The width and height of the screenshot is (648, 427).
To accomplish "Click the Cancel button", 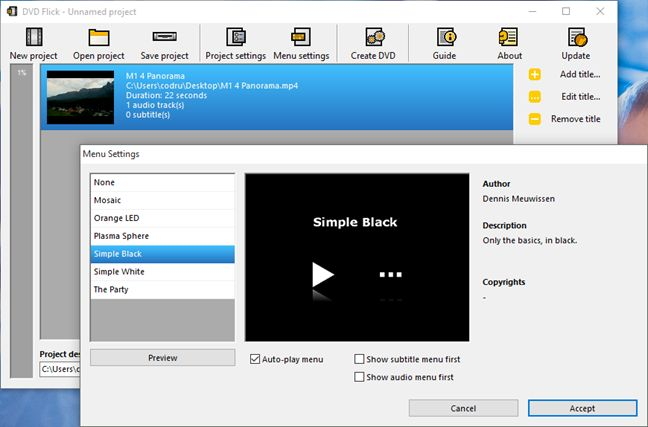I will [463, 408].
